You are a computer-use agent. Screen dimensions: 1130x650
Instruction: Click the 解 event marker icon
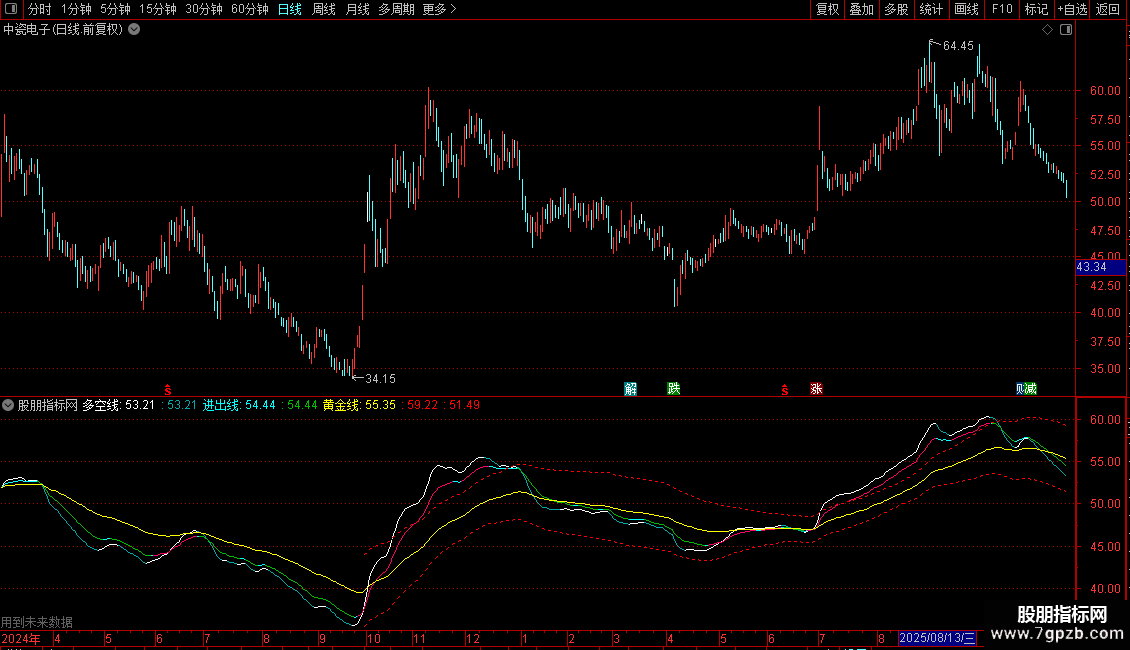pos(631,389)
